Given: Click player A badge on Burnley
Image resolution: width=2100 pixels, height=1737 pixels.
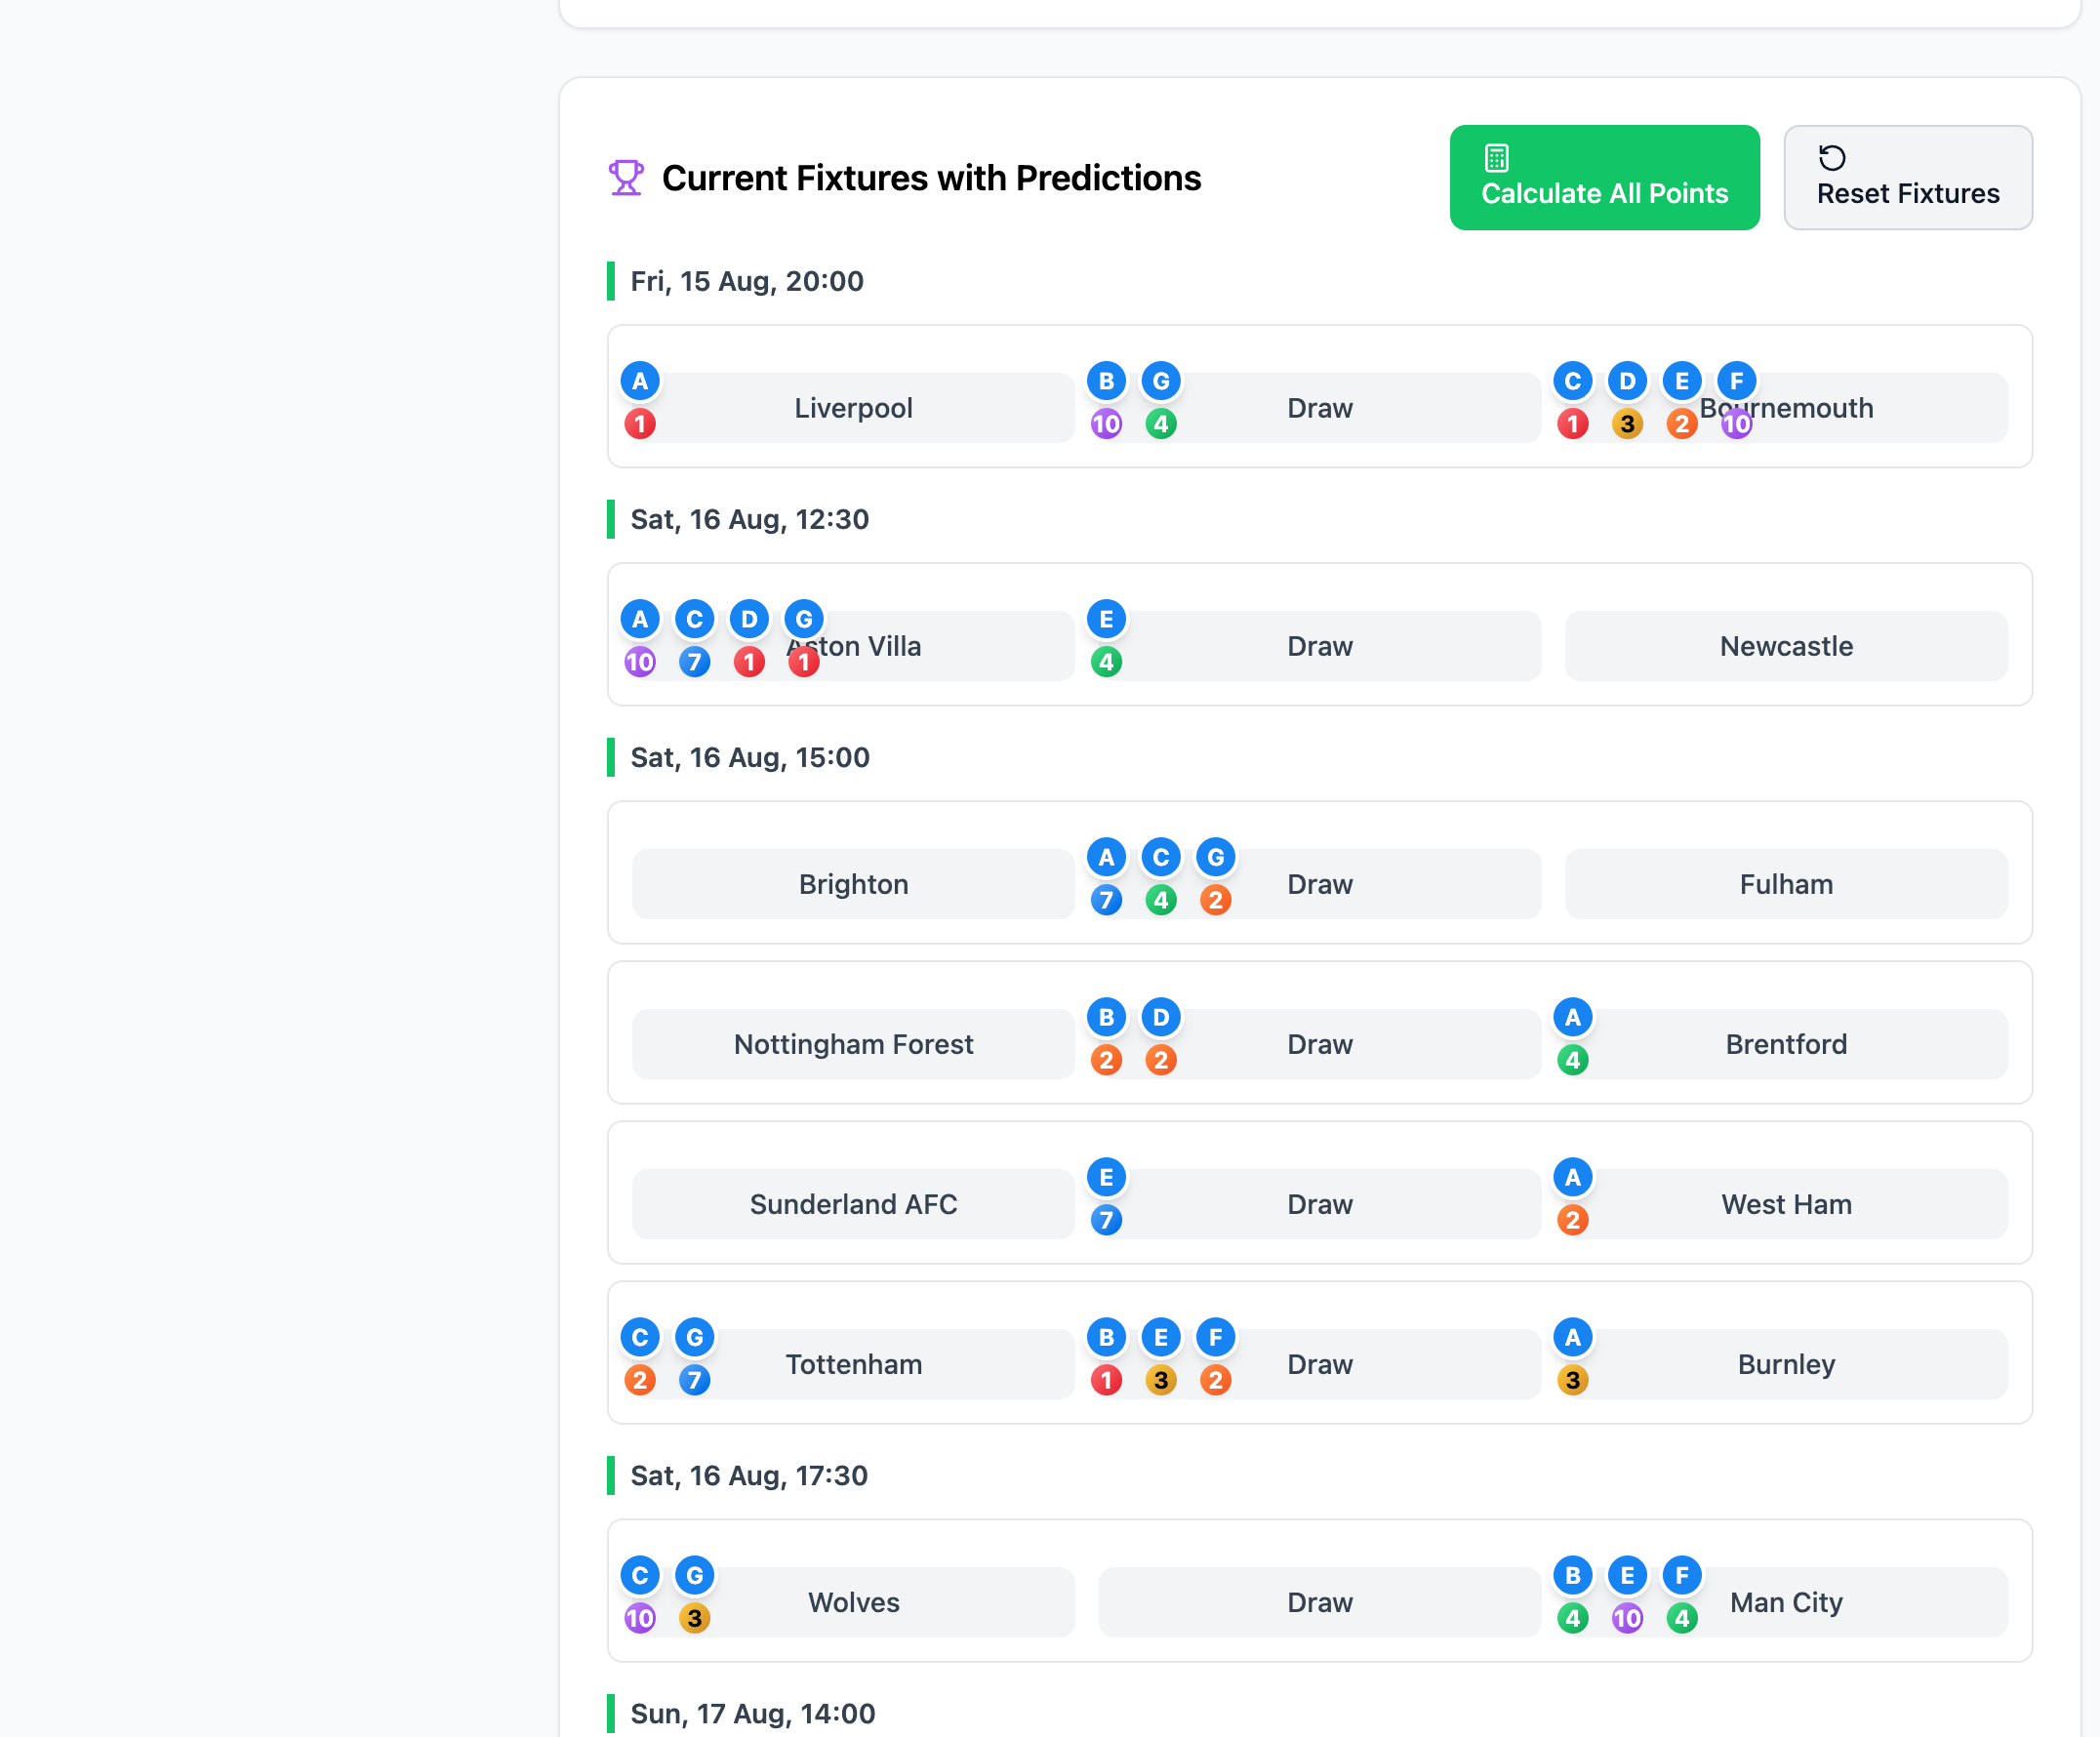Looking at the screenshot, I should 1572,1337.
